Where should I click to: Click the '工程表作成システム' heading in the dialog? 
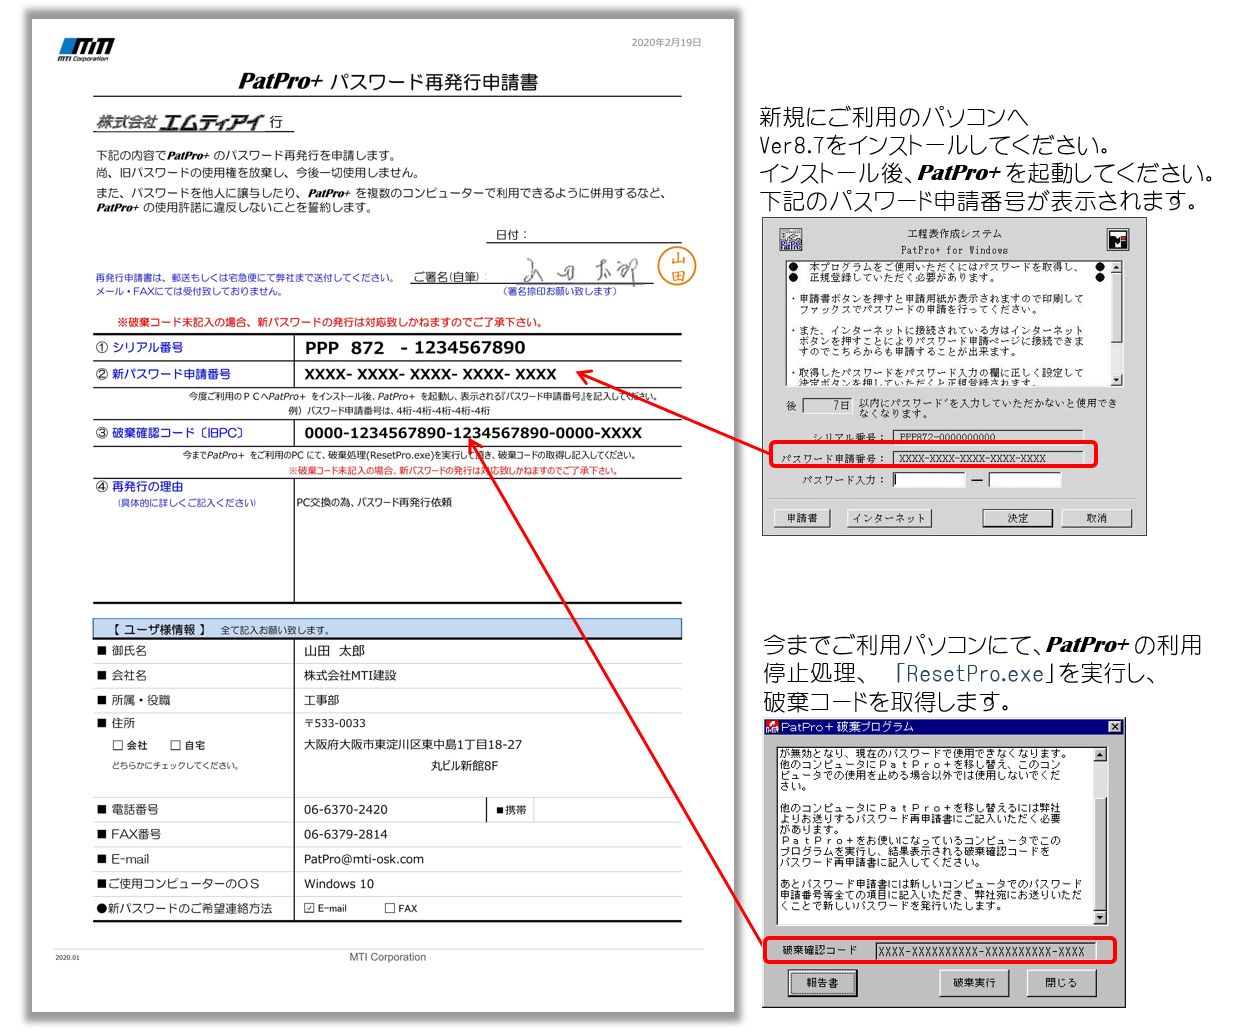click(x=954, y=234)
